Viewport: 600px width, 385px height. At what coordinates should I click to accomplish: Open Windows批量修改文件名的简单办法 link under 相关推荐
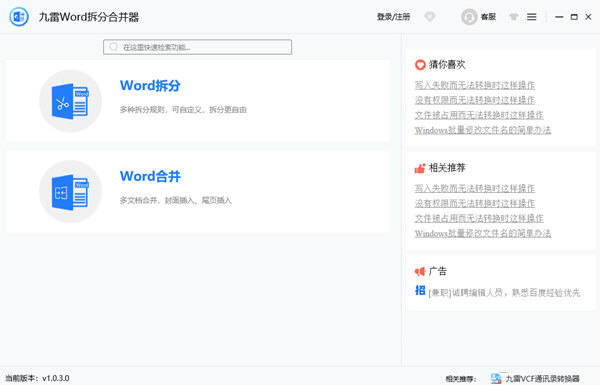click(483, 233)
